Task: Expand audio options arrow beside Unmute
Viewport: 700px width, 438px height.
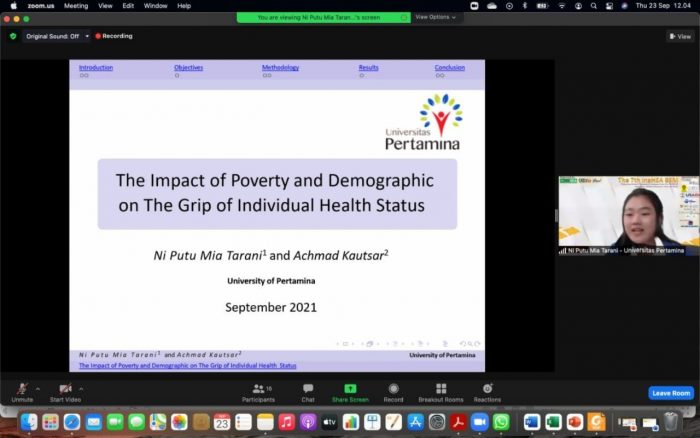Action: click(x=38, y=388)
